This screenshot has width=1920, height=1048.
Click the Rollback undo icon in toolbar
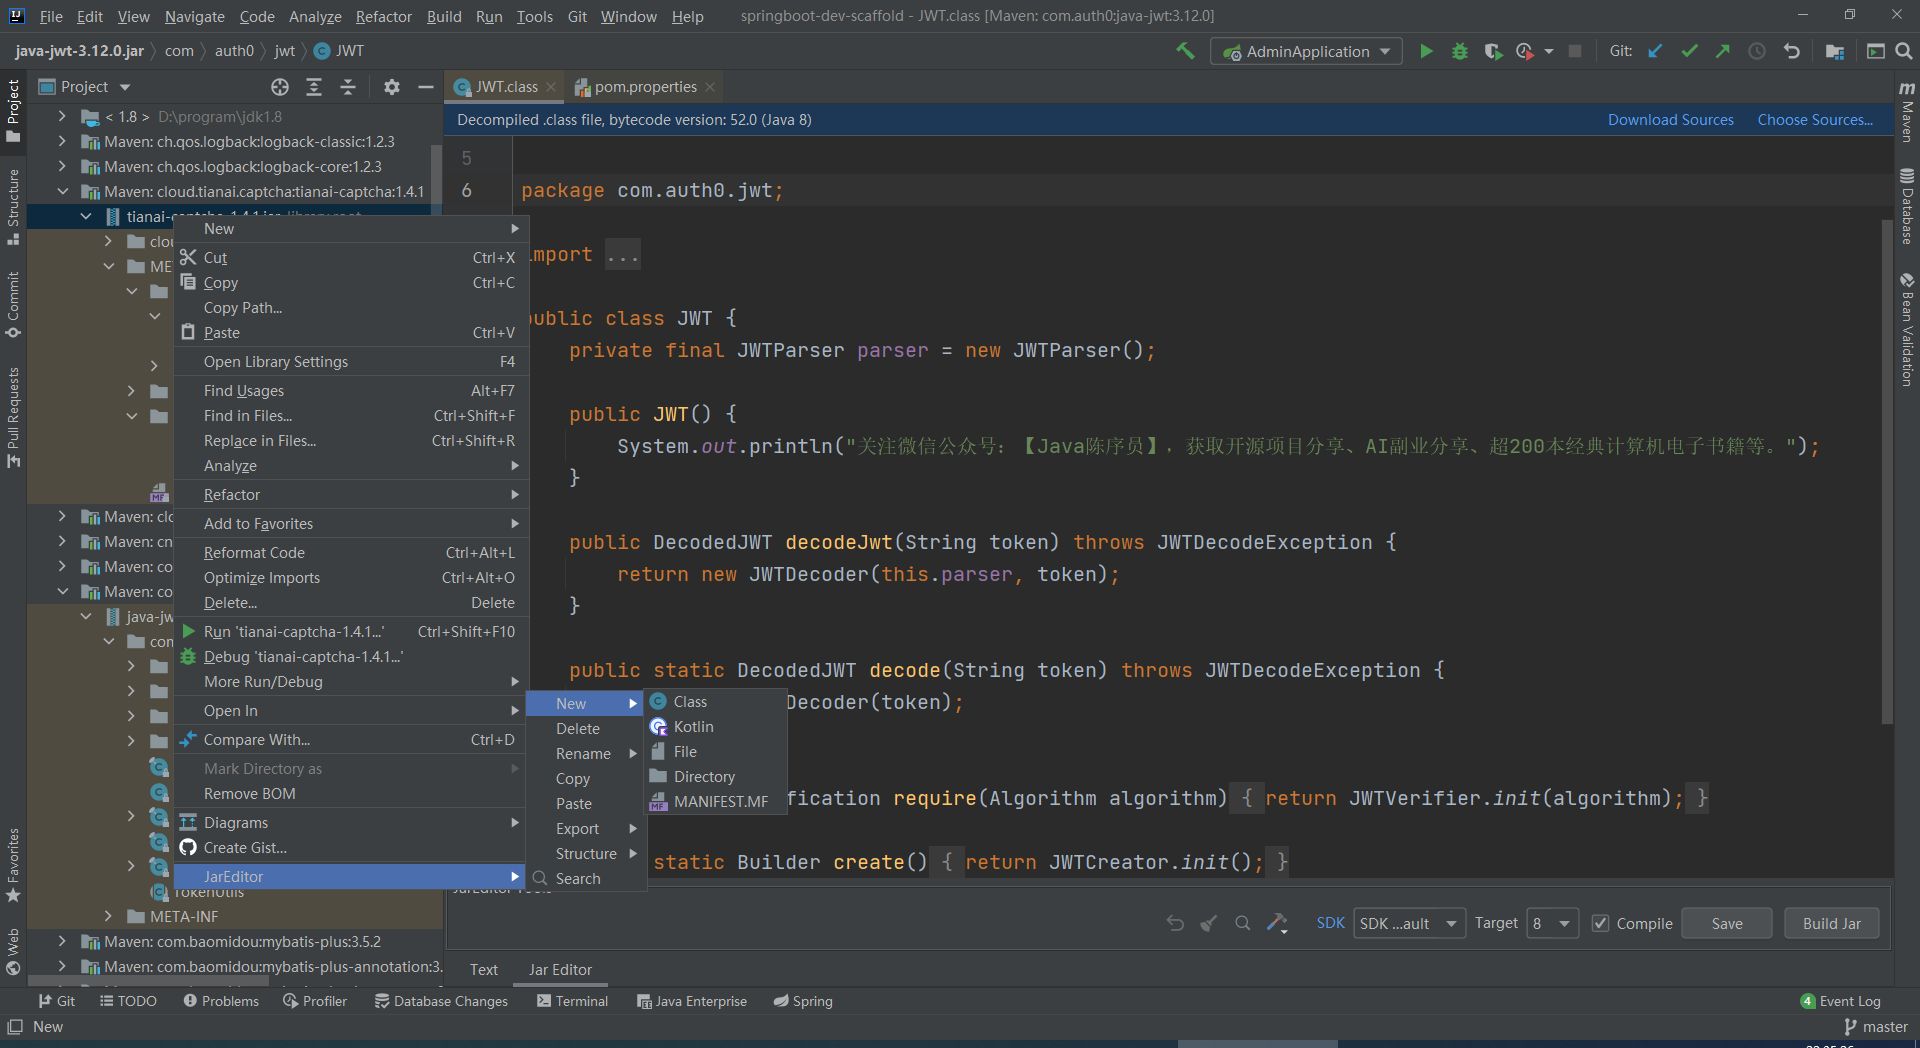click(1791, 51)
